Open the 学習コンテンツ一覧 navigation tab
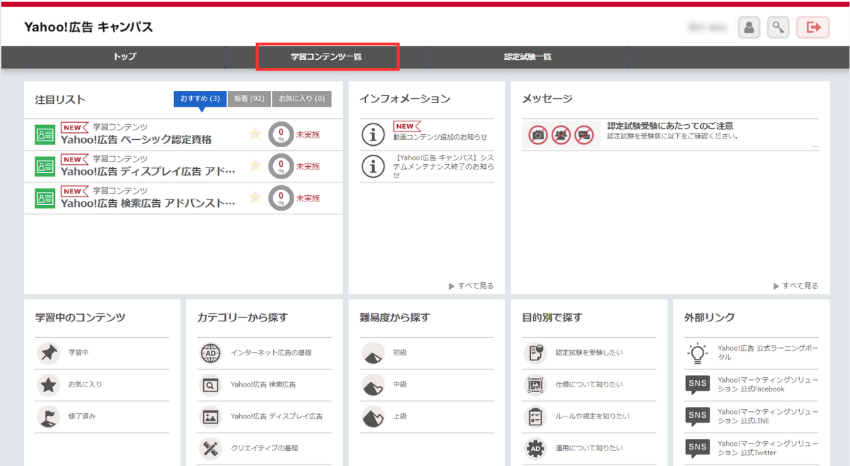 (326, 56)
